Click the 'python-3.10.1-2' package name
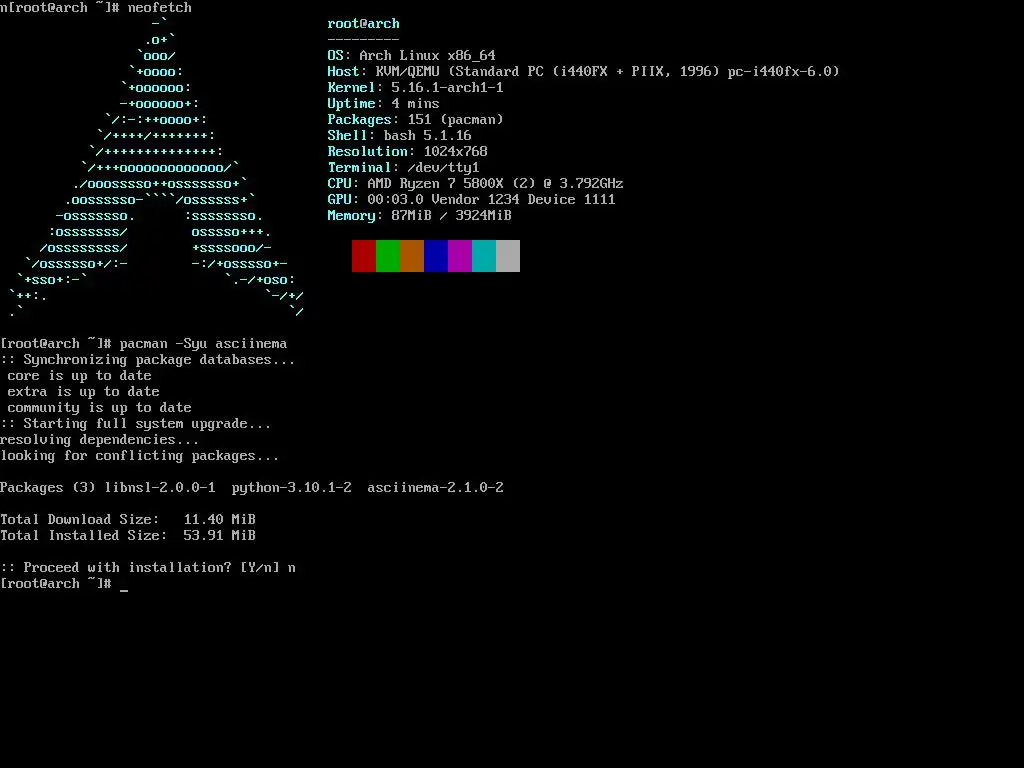This screenshot has width=1024, height=768. [291, 488]
